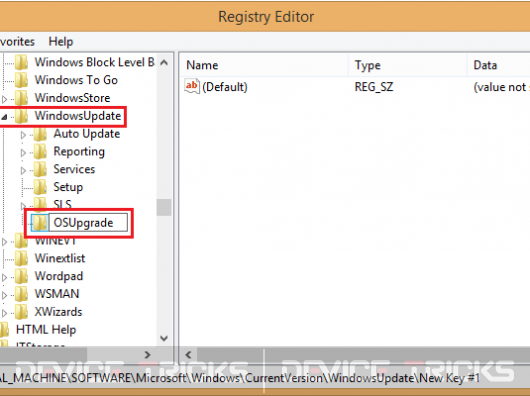Viewport: 530px width, 396px height.
Task: Select the Auto Update subkey label
Action: (x=87, y=134)
